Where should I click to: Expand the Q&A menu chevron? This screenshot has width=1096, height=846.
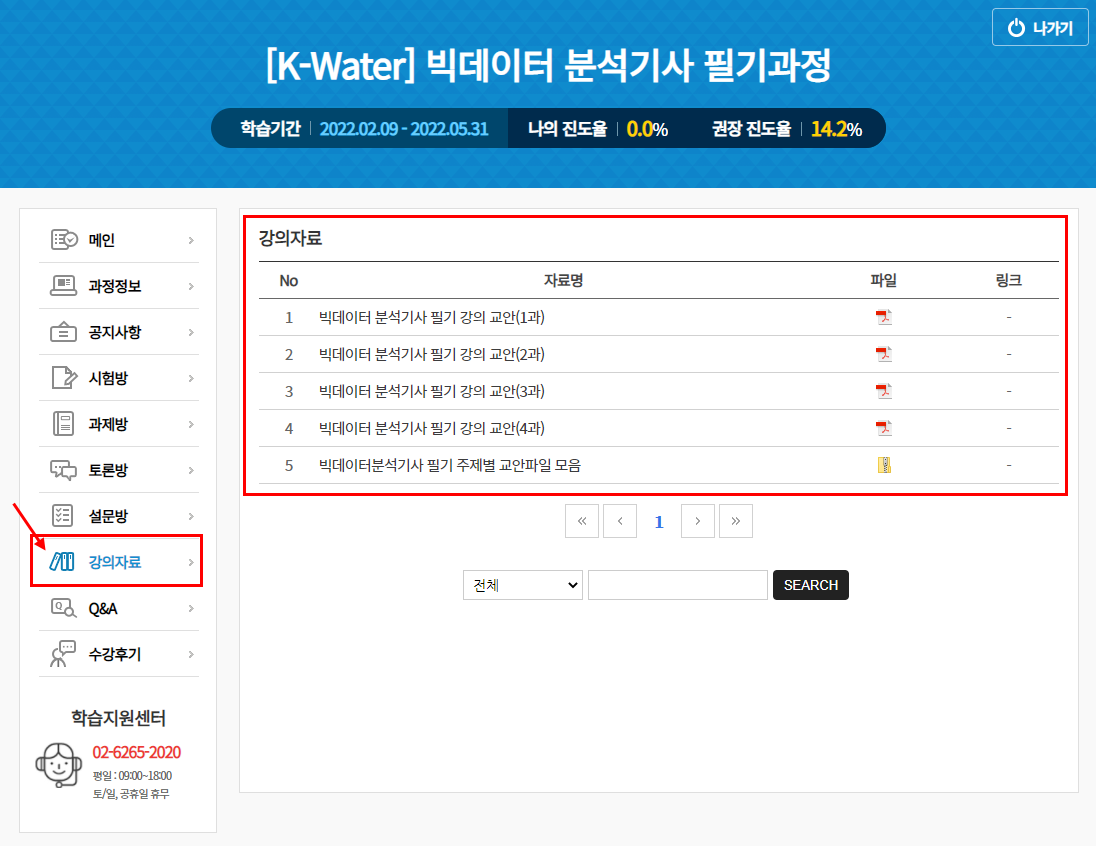pyautogui.click(x=191, y=609)
